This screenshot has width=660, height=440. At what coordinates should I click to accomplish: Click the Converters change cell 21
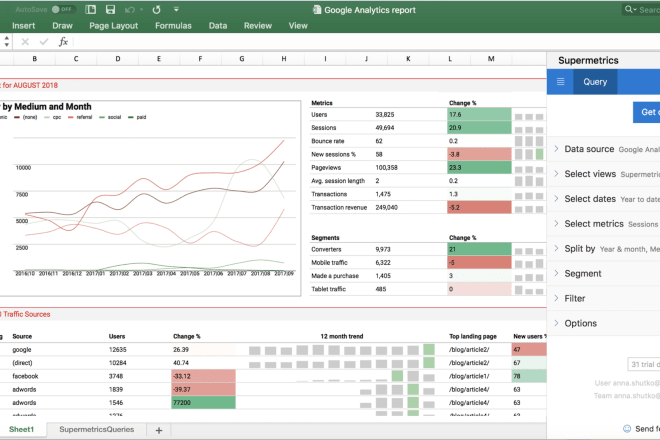pos(479,249)
